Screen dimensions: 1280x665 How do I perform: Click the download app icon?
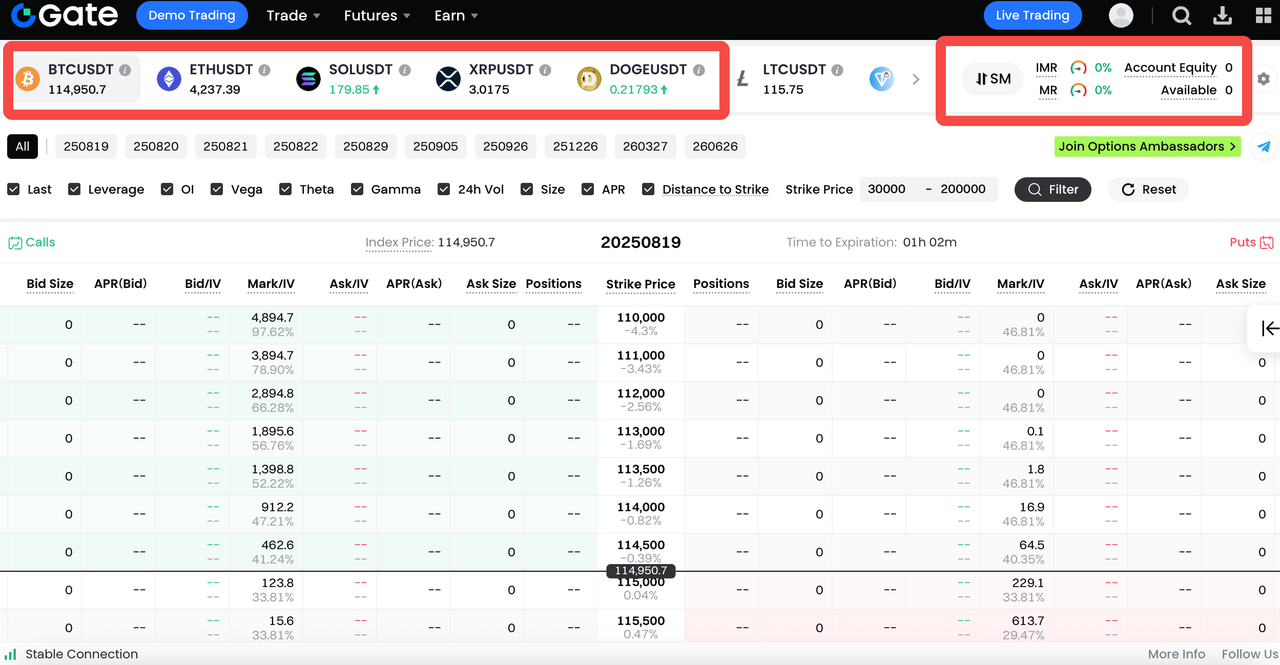[x=1222, y=16]
